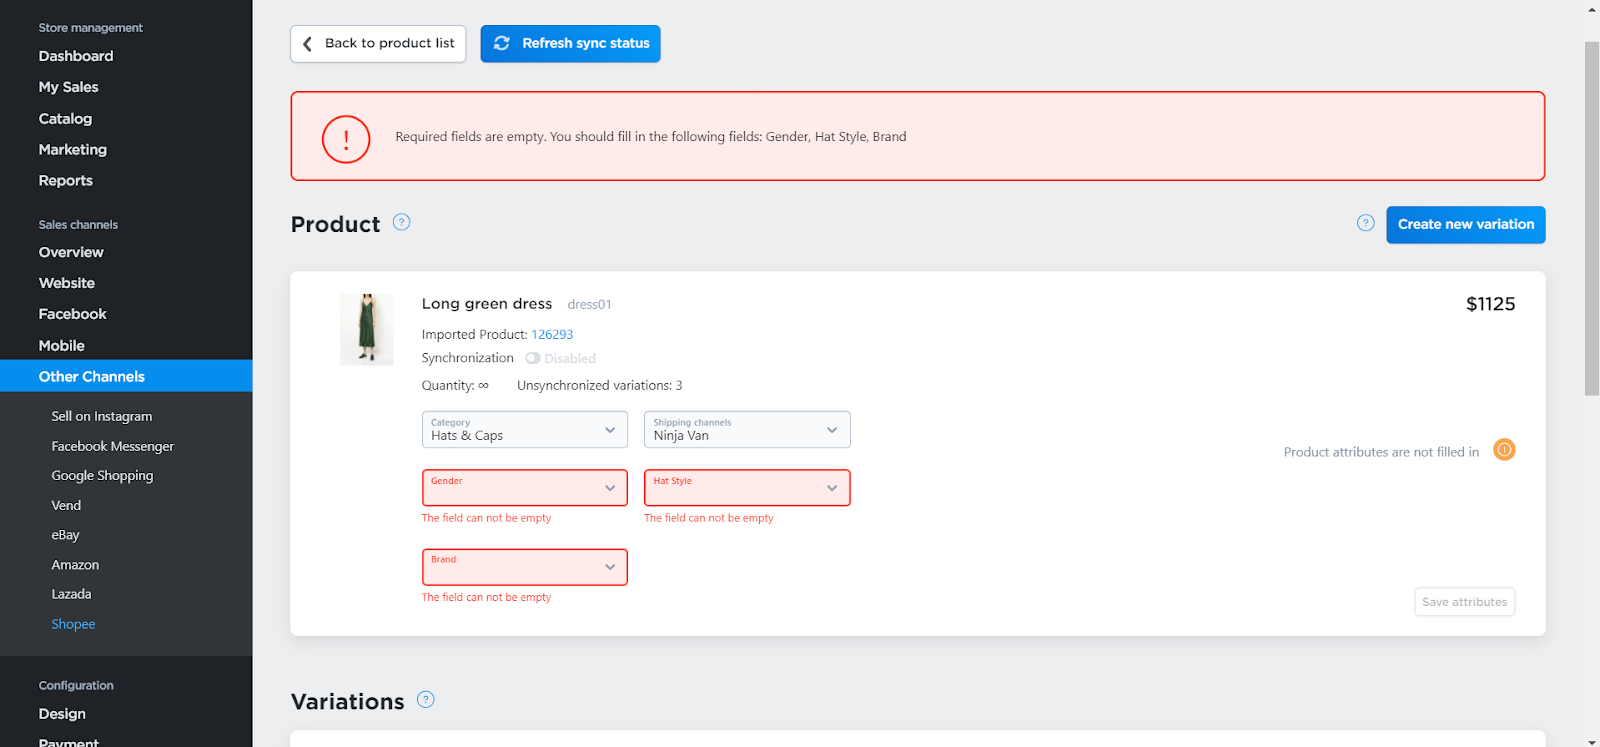
Task: Expand the Hat Style dropdown
Action: 747,488
